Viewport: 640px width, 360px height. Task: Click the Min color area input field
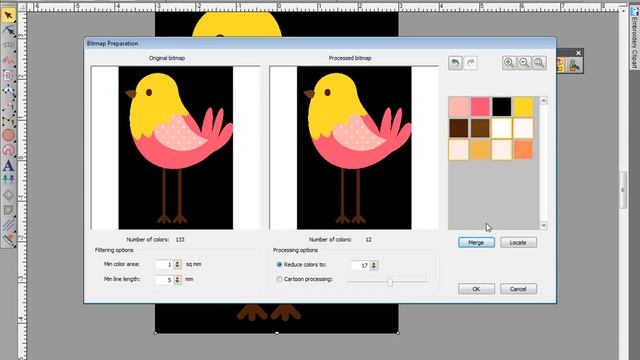164,264
